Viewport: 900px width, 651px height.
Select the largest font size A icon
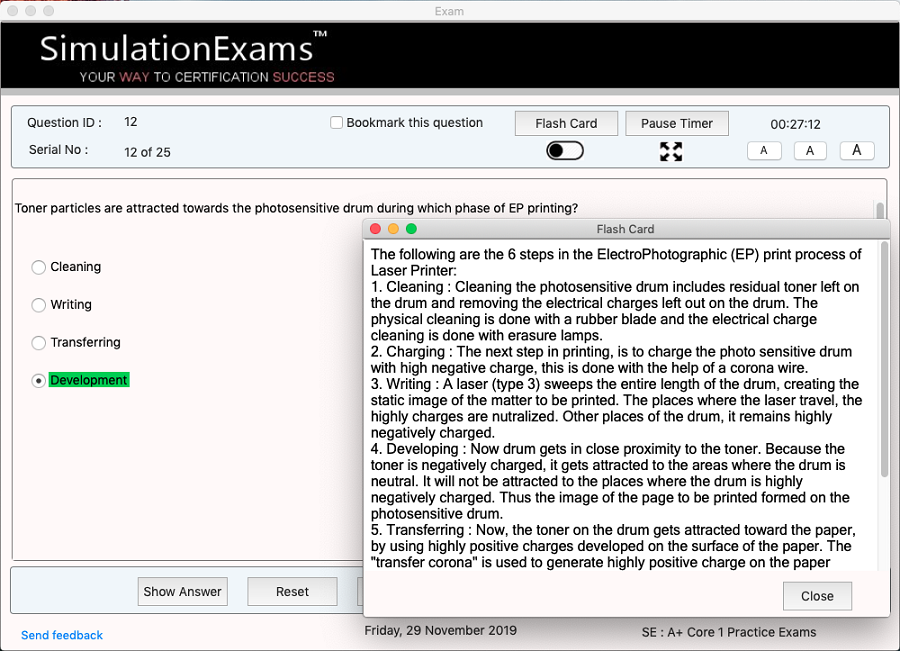(857, 150)
